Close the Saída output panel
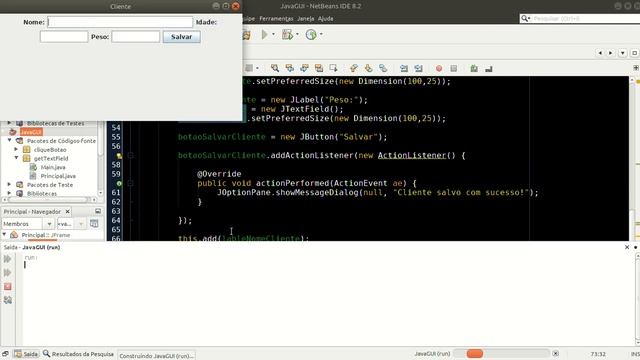The height and width of the screenshot is (360, 640). pyautogui.click(x=627, y=247)
